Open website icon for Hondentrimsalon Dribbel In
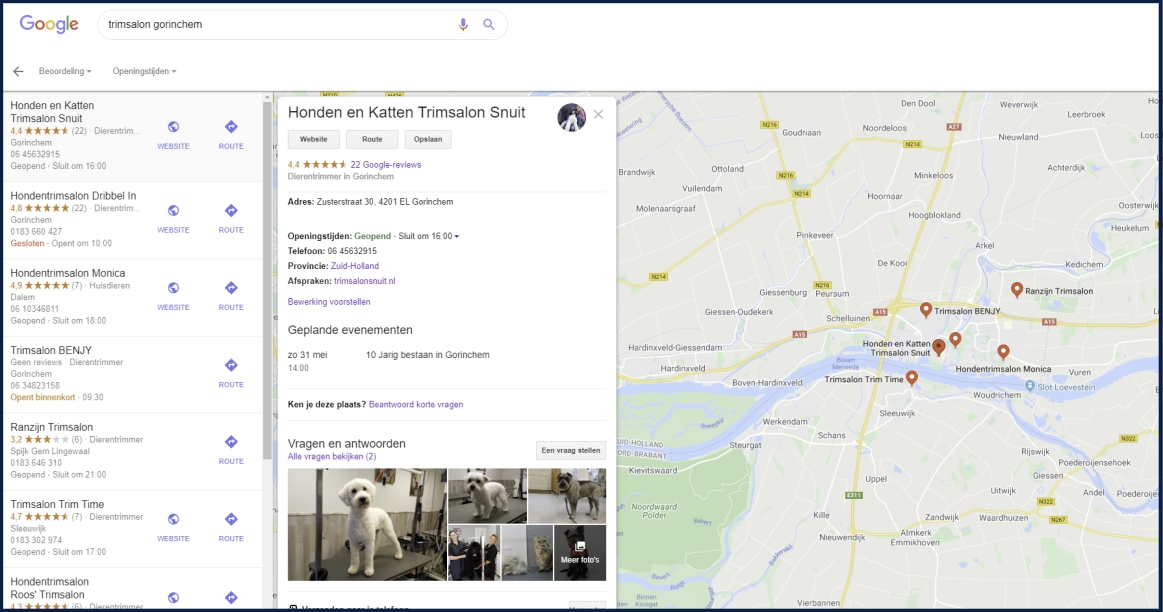This screenshot has width=1163, height=612. (x=173, y=211)
